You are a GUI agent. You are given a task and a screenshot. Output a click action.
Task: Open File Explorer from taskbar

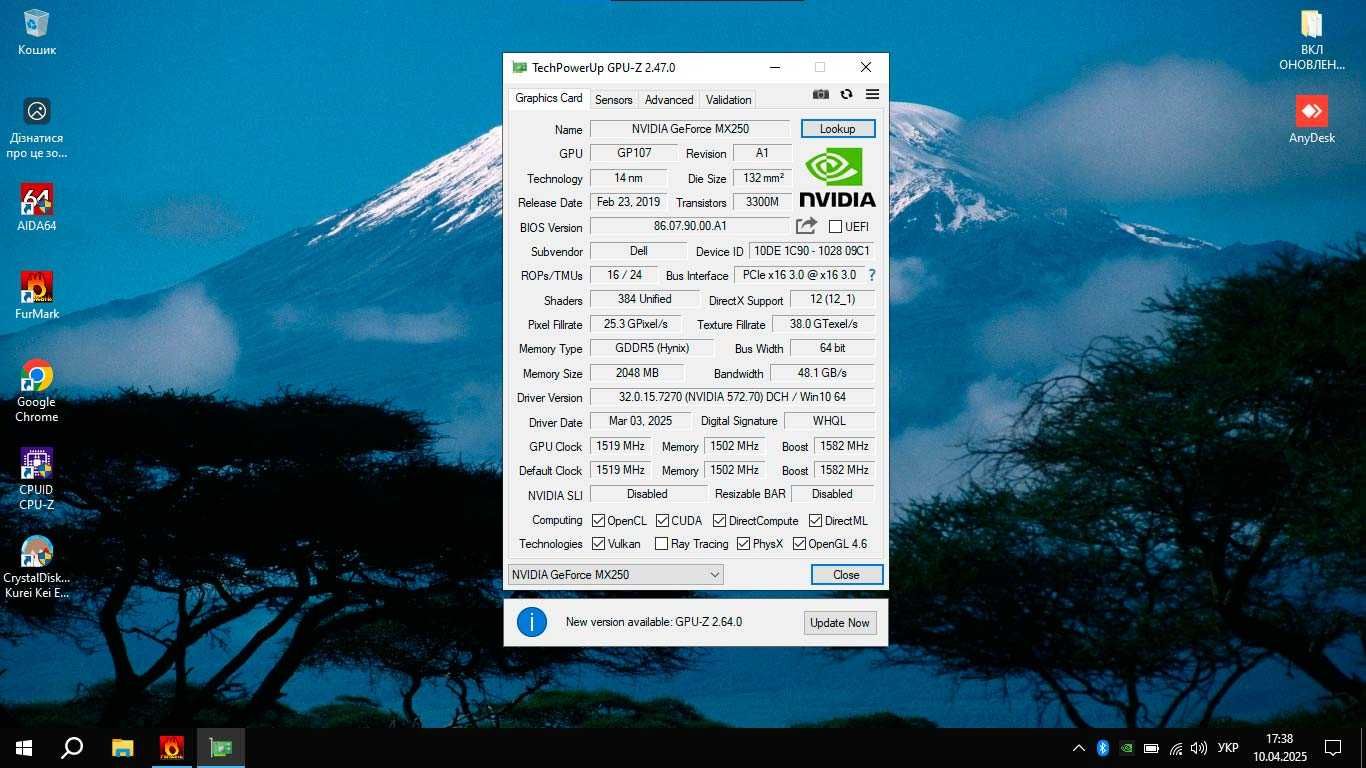coord(122,747)
